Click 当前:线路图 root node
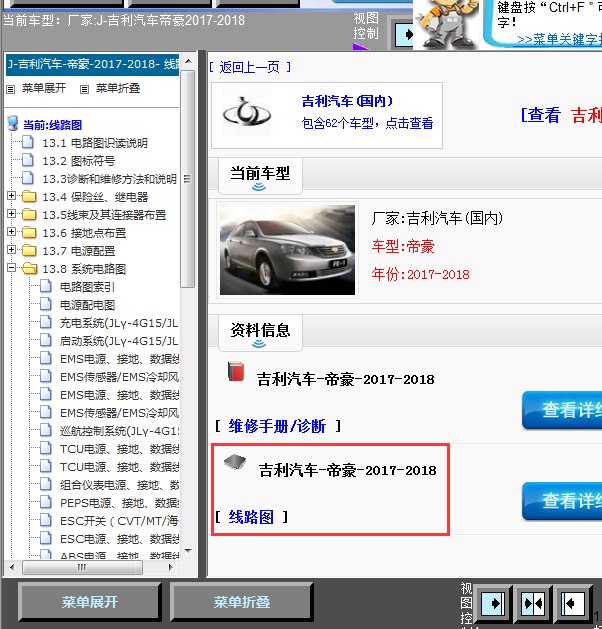Image resolution: width=602 pixels, height=629 pixels. point(52,125)
